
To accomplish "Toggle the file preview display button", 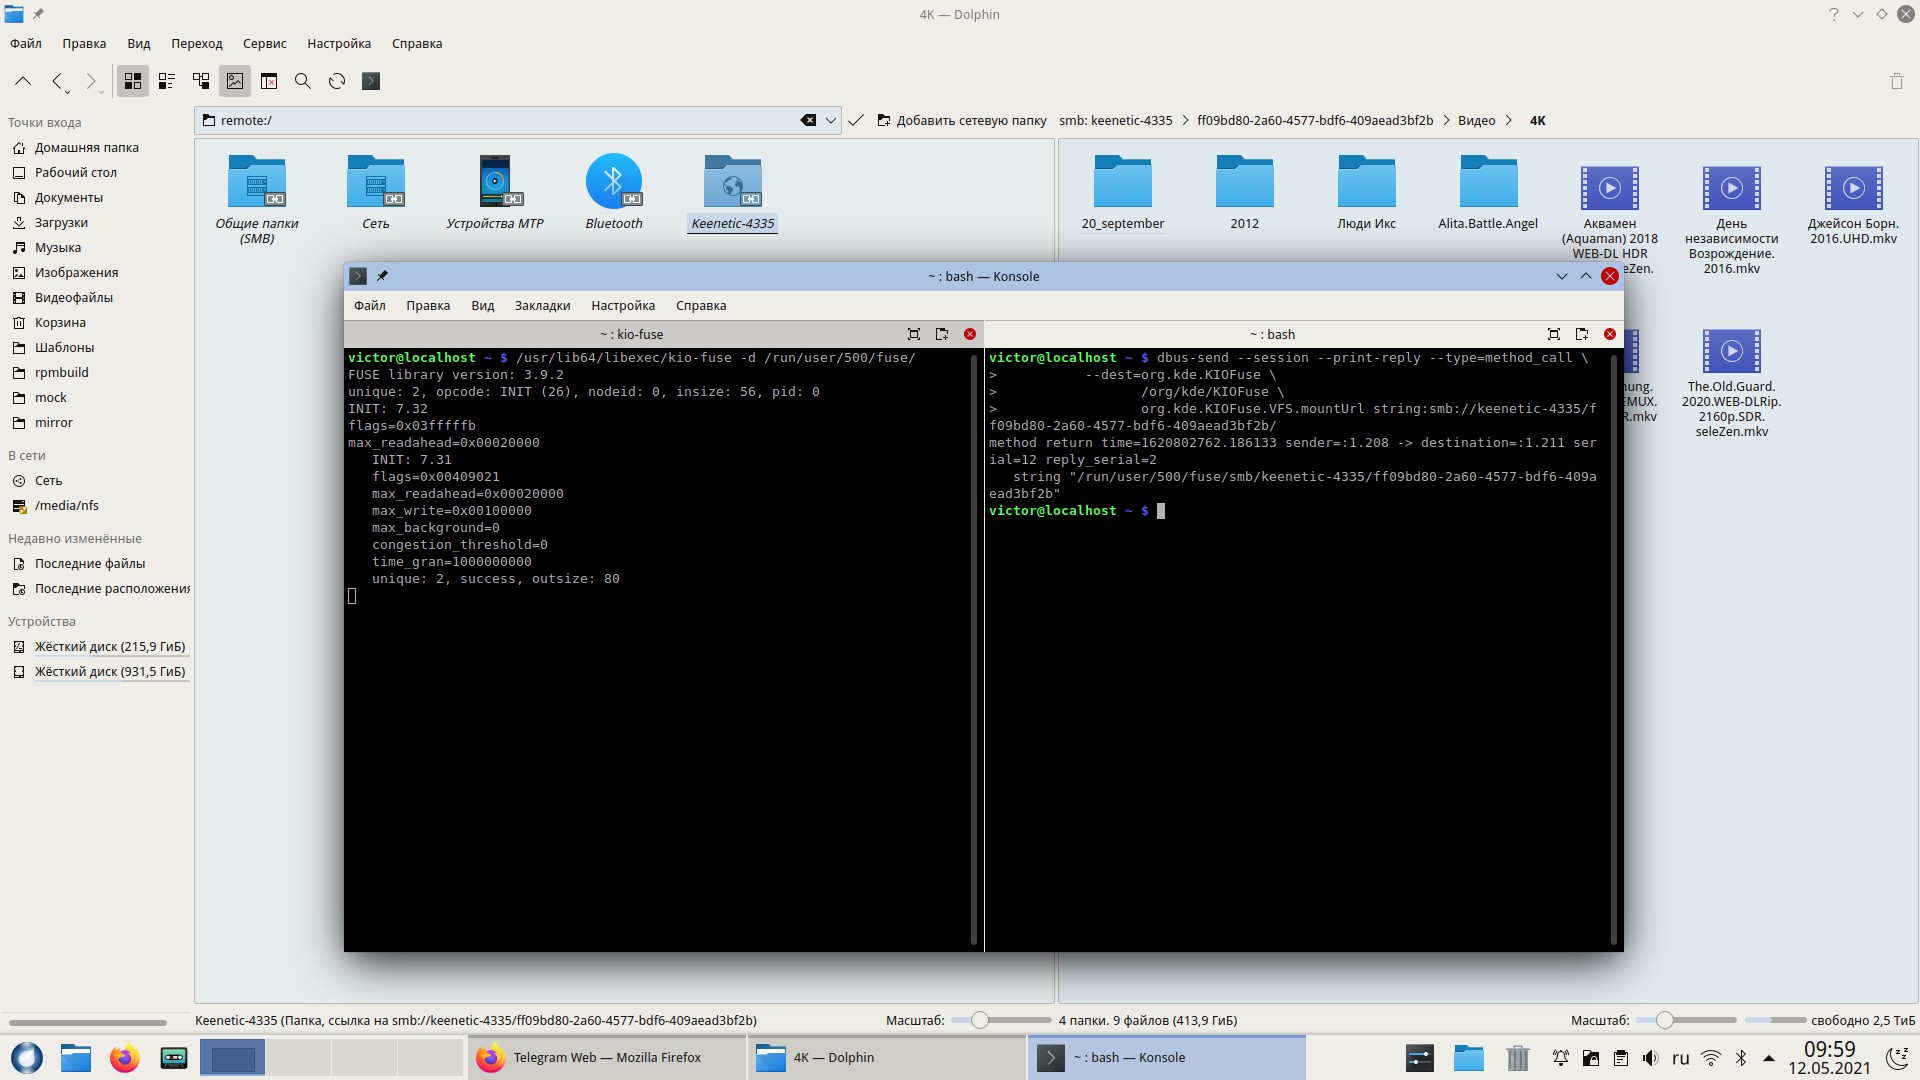I will 235,81.
